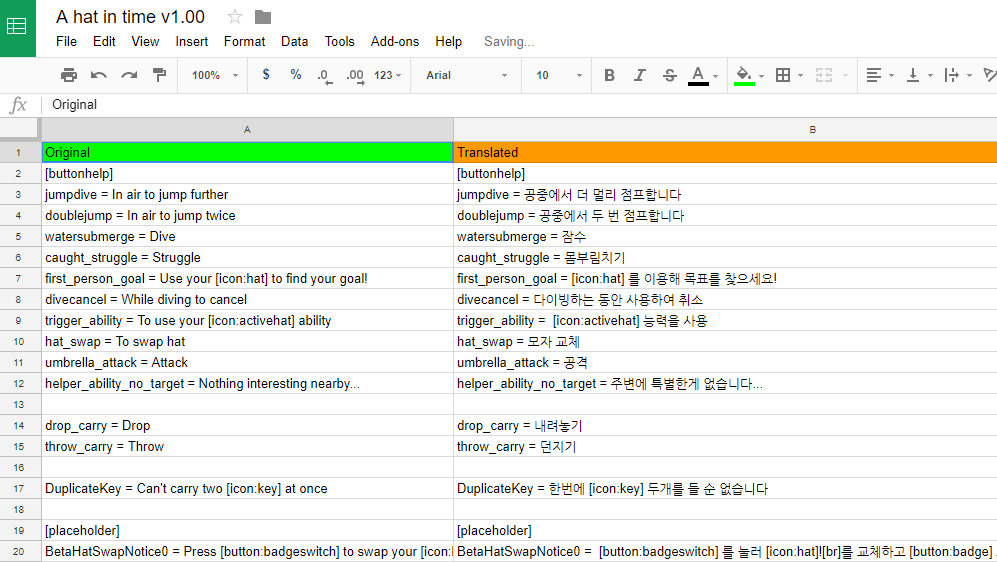997x562 pixels.
Task: Select cell DuplicateKey = Can't carry two
Action: pyautogui.click(x=247, y=488)
